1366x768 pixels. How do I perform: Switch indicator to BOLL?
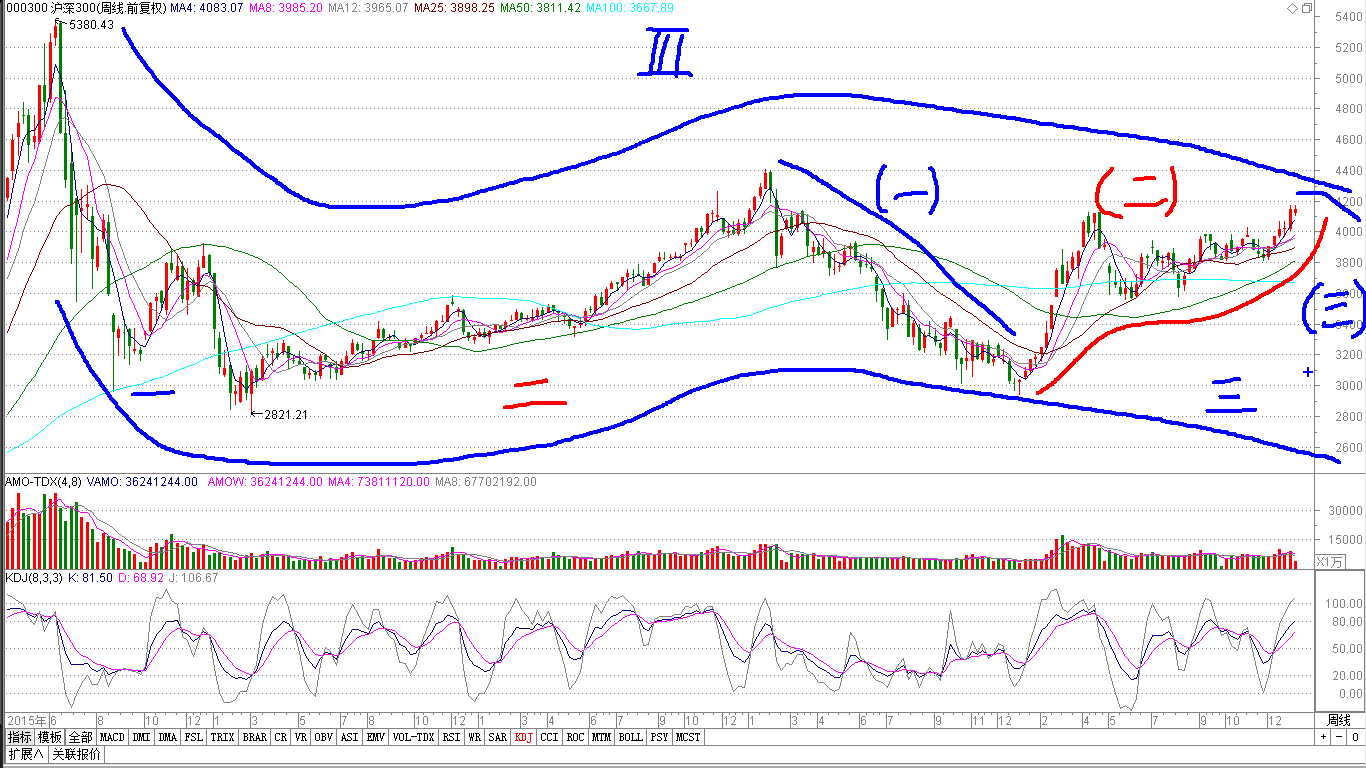(x=631, y=737)
